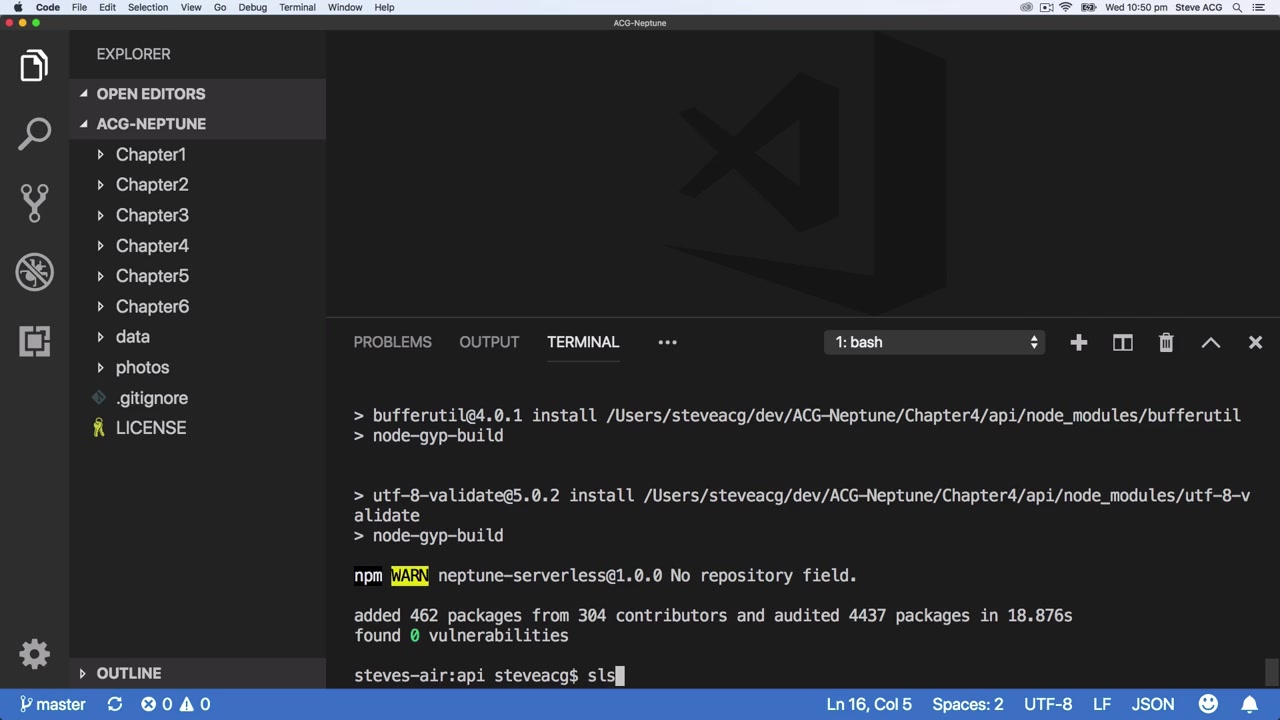Change indentation via 'Spaces: 2'

(x=967, y=704)
